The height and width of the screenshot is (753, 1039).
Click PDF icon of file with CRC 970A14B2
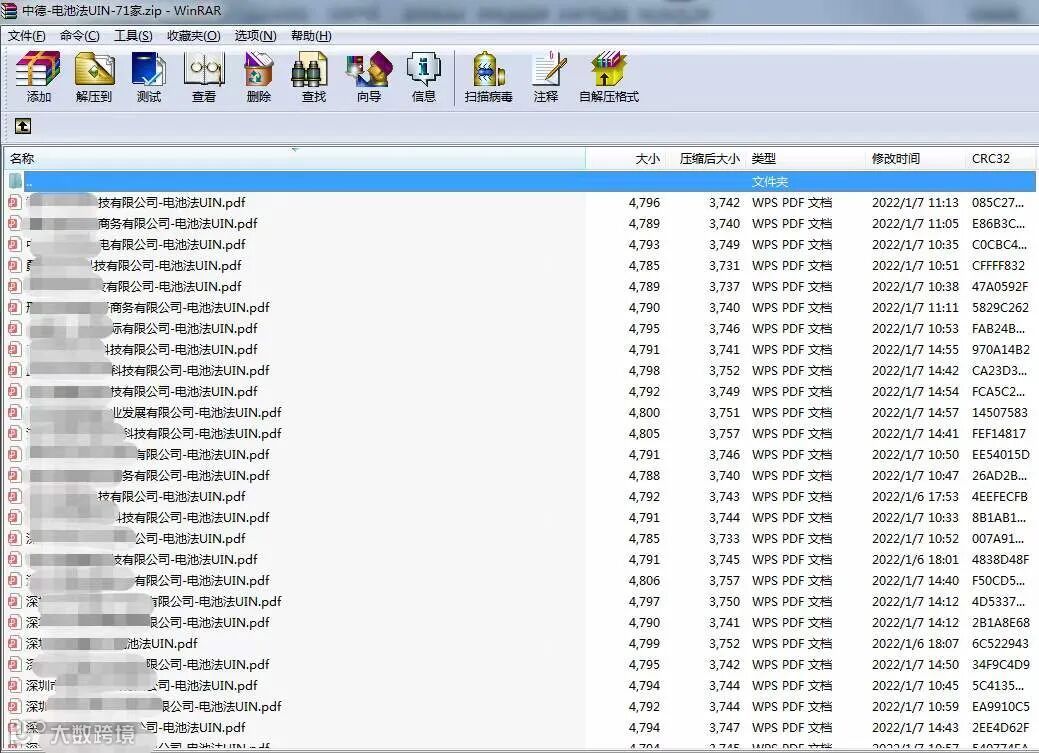coord(14,350)
